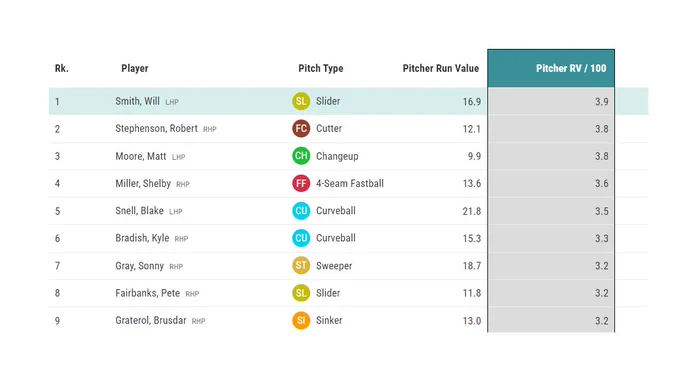Click Blake Snell's CU curveball icon
680x369 pixels.
[301, 211]
